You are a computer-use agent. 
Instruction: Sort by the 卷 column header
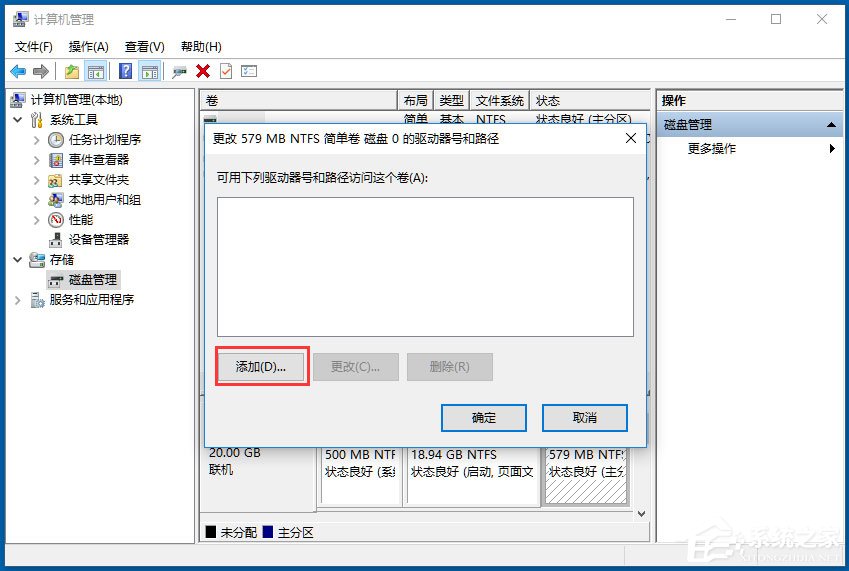click(x=299, y=101)
